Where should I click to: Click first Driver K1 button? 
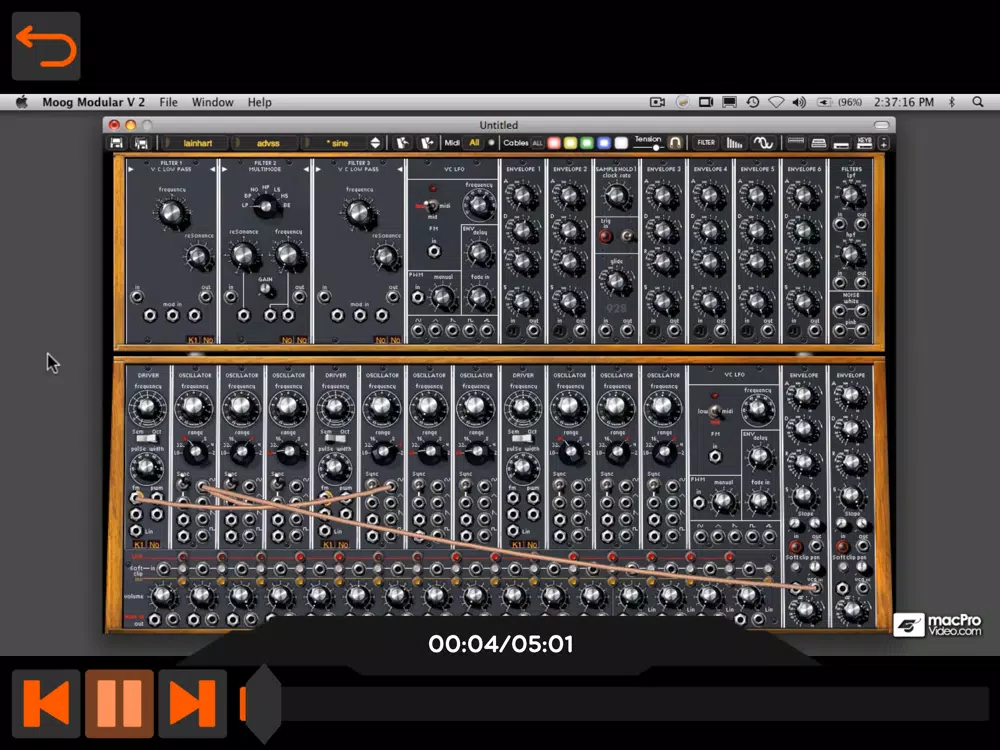[138, 545]
